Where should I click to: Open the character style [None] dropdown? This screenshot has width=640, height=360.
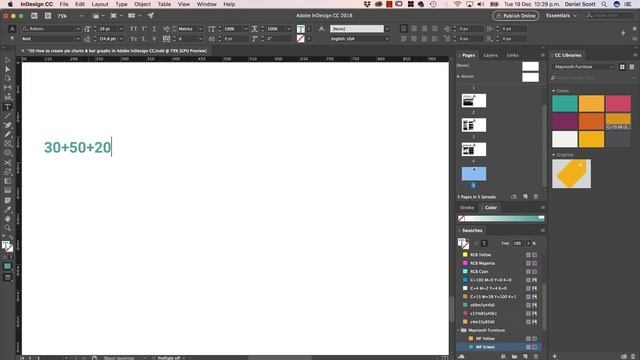pyautogui.click(x=387, y=29)
